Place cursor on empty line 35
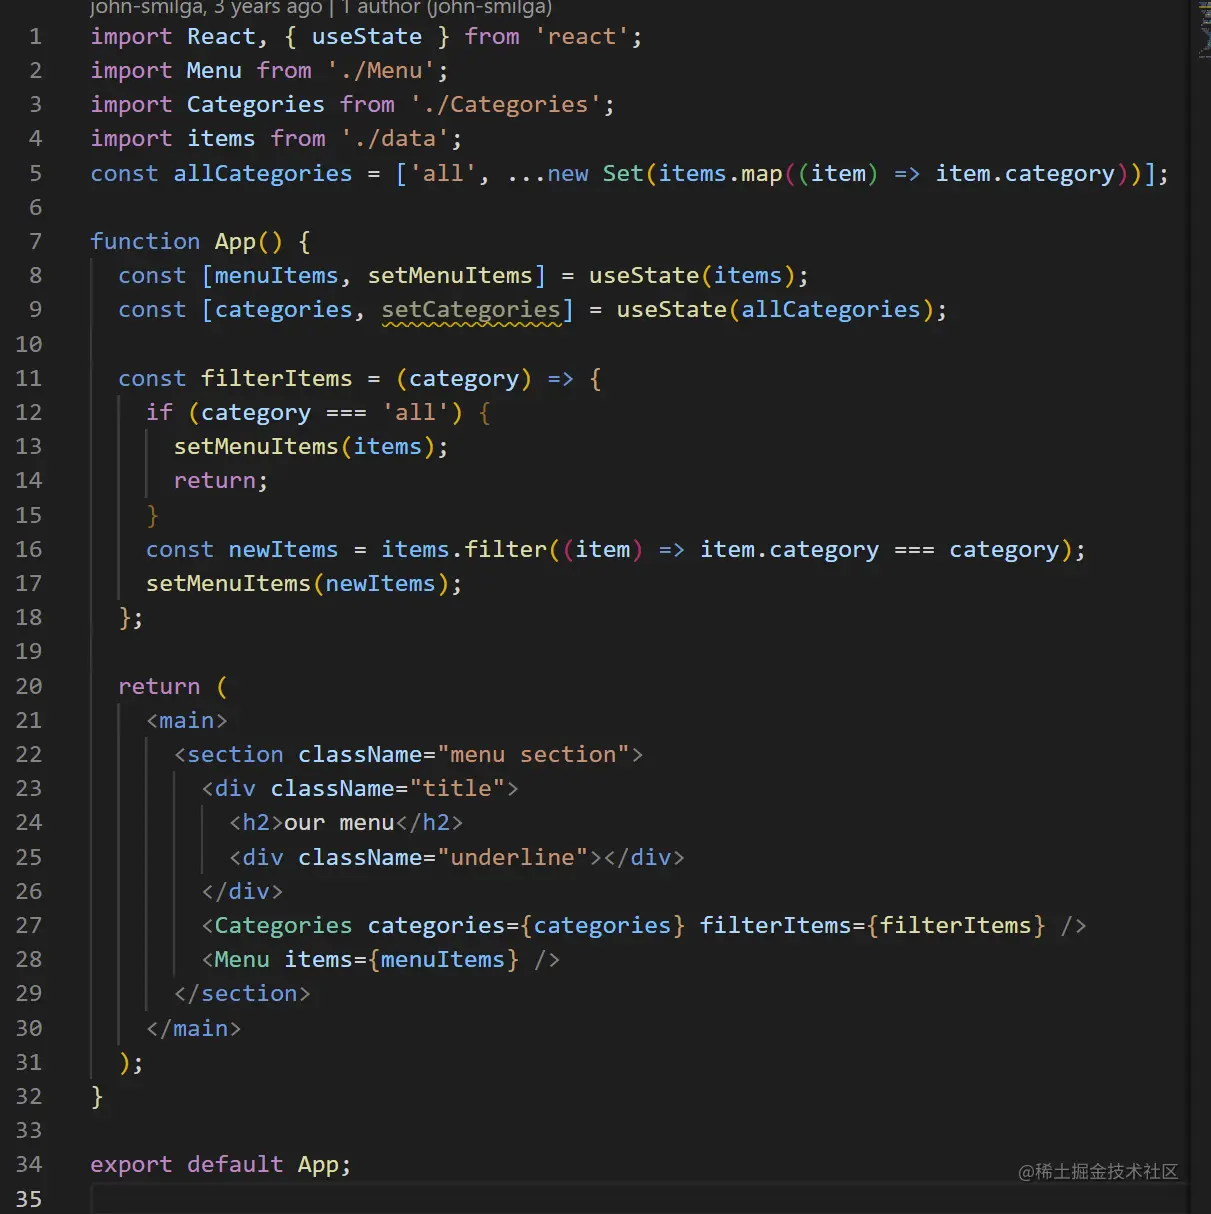 pyautogui.click(x=640, y=1199)
